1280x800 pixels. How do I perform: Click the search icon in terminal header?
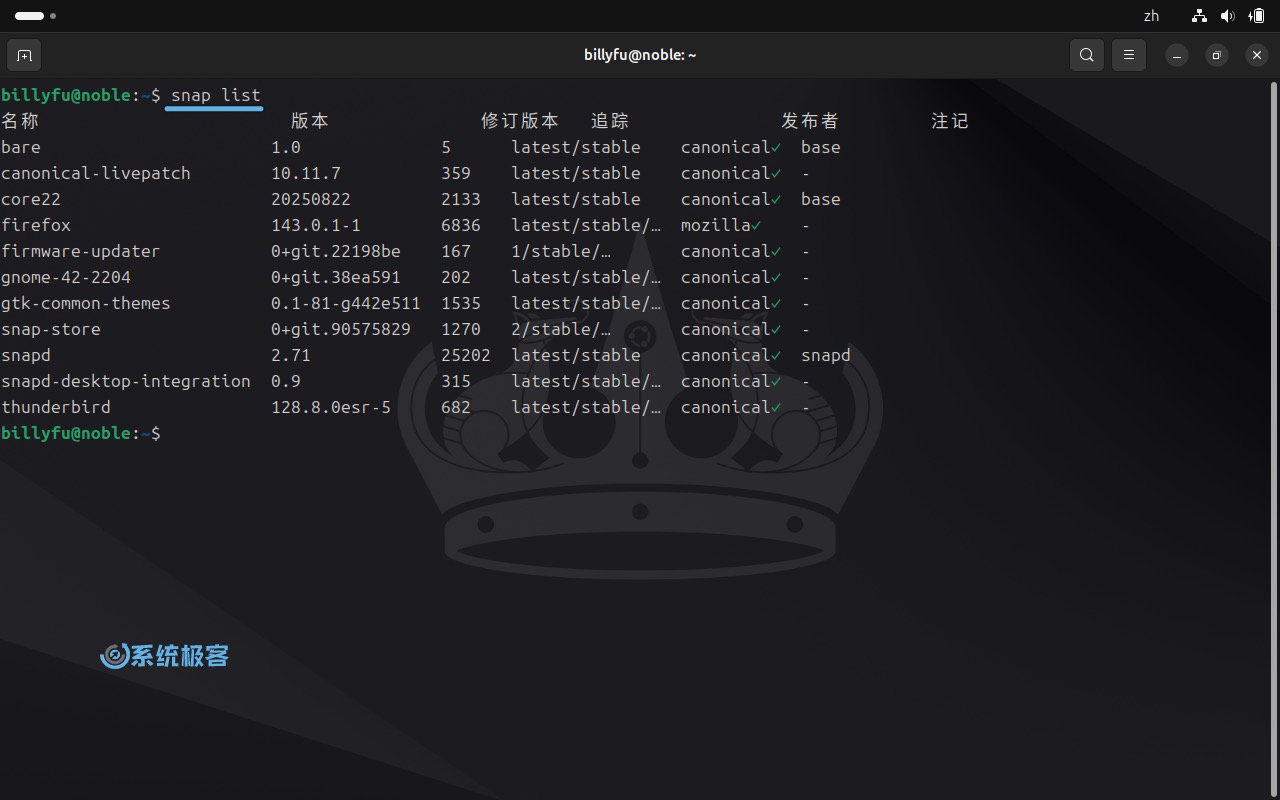pyautogui.click(x=1087, y=55)
